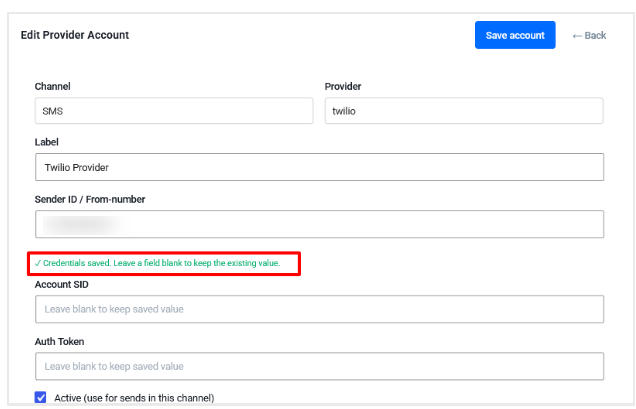Image resolution: width=636 pixels, height=409 pixels.
Task: Click the Channel field label
Action: click(x=52, y=86)
